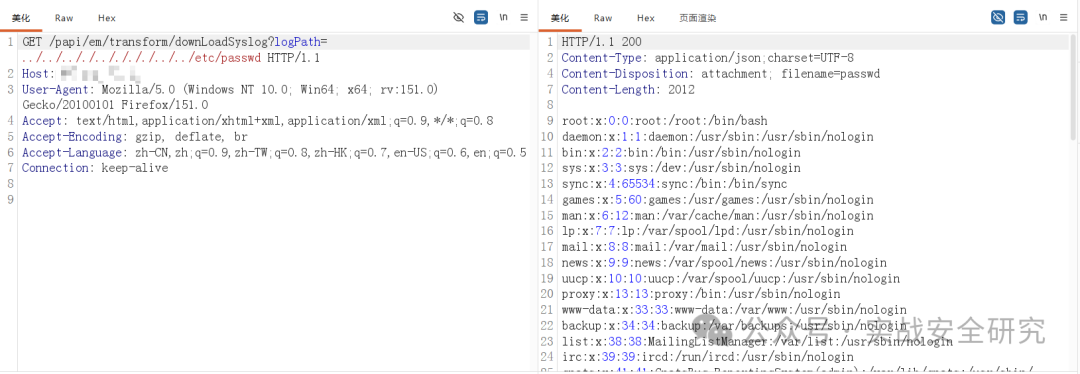
Task: Toggle the blue word-wrap icon in response pane
Action: [x=1021, y=17]
